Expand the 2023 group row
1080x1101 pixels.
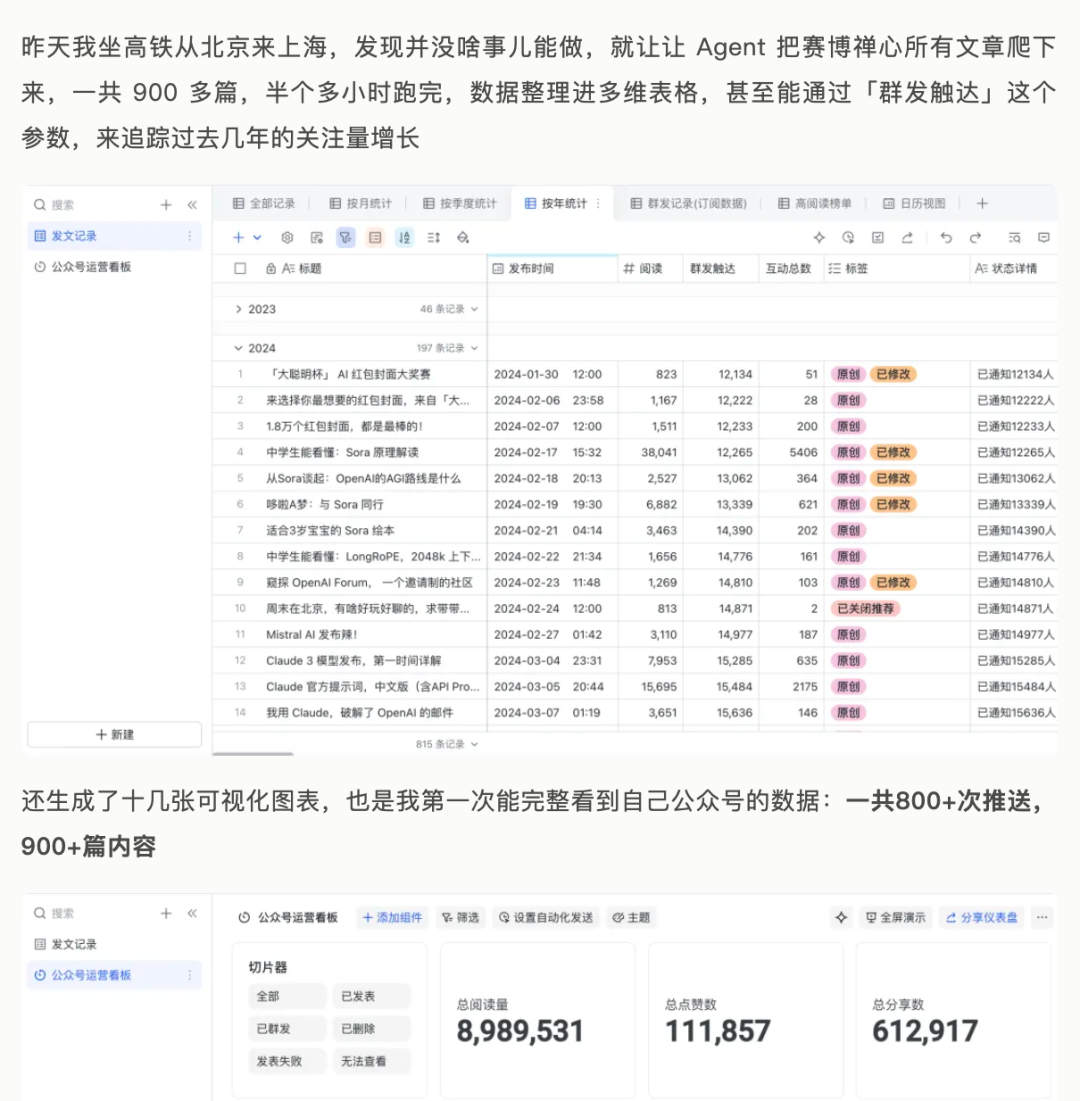238,309
